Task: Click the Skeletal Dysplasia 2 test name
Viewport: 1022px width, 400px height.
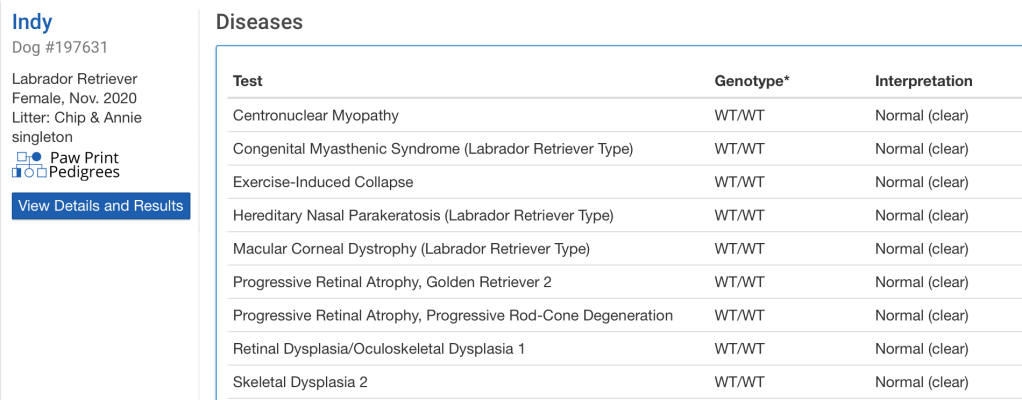Action: click(301, 382)
